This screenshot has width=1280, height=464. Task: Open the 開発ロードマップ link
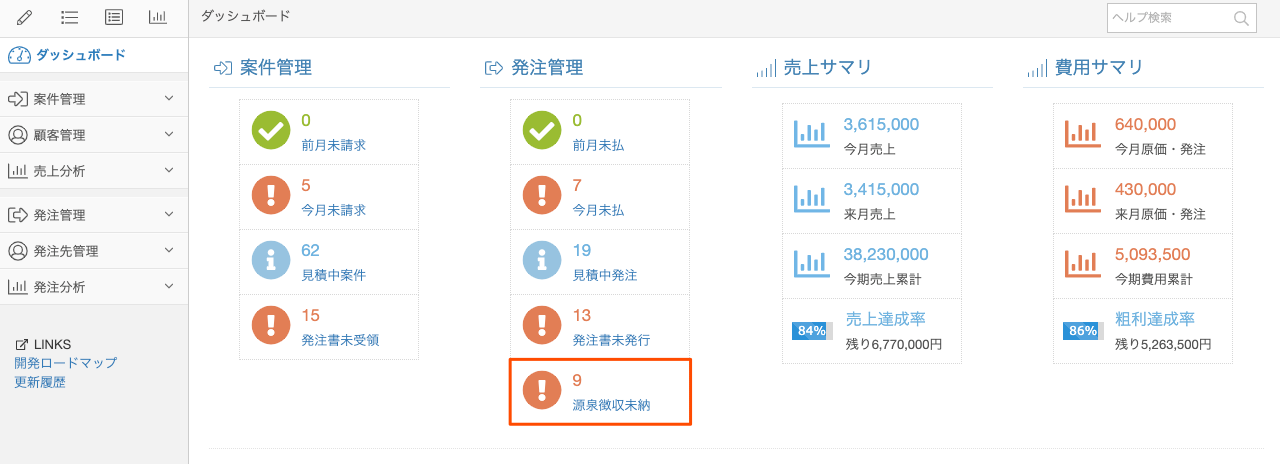65,363
